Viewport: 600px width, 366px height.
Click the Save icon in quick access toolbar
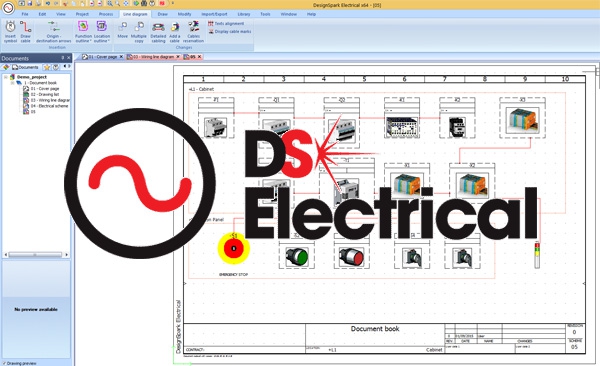(x=30, y=3)
